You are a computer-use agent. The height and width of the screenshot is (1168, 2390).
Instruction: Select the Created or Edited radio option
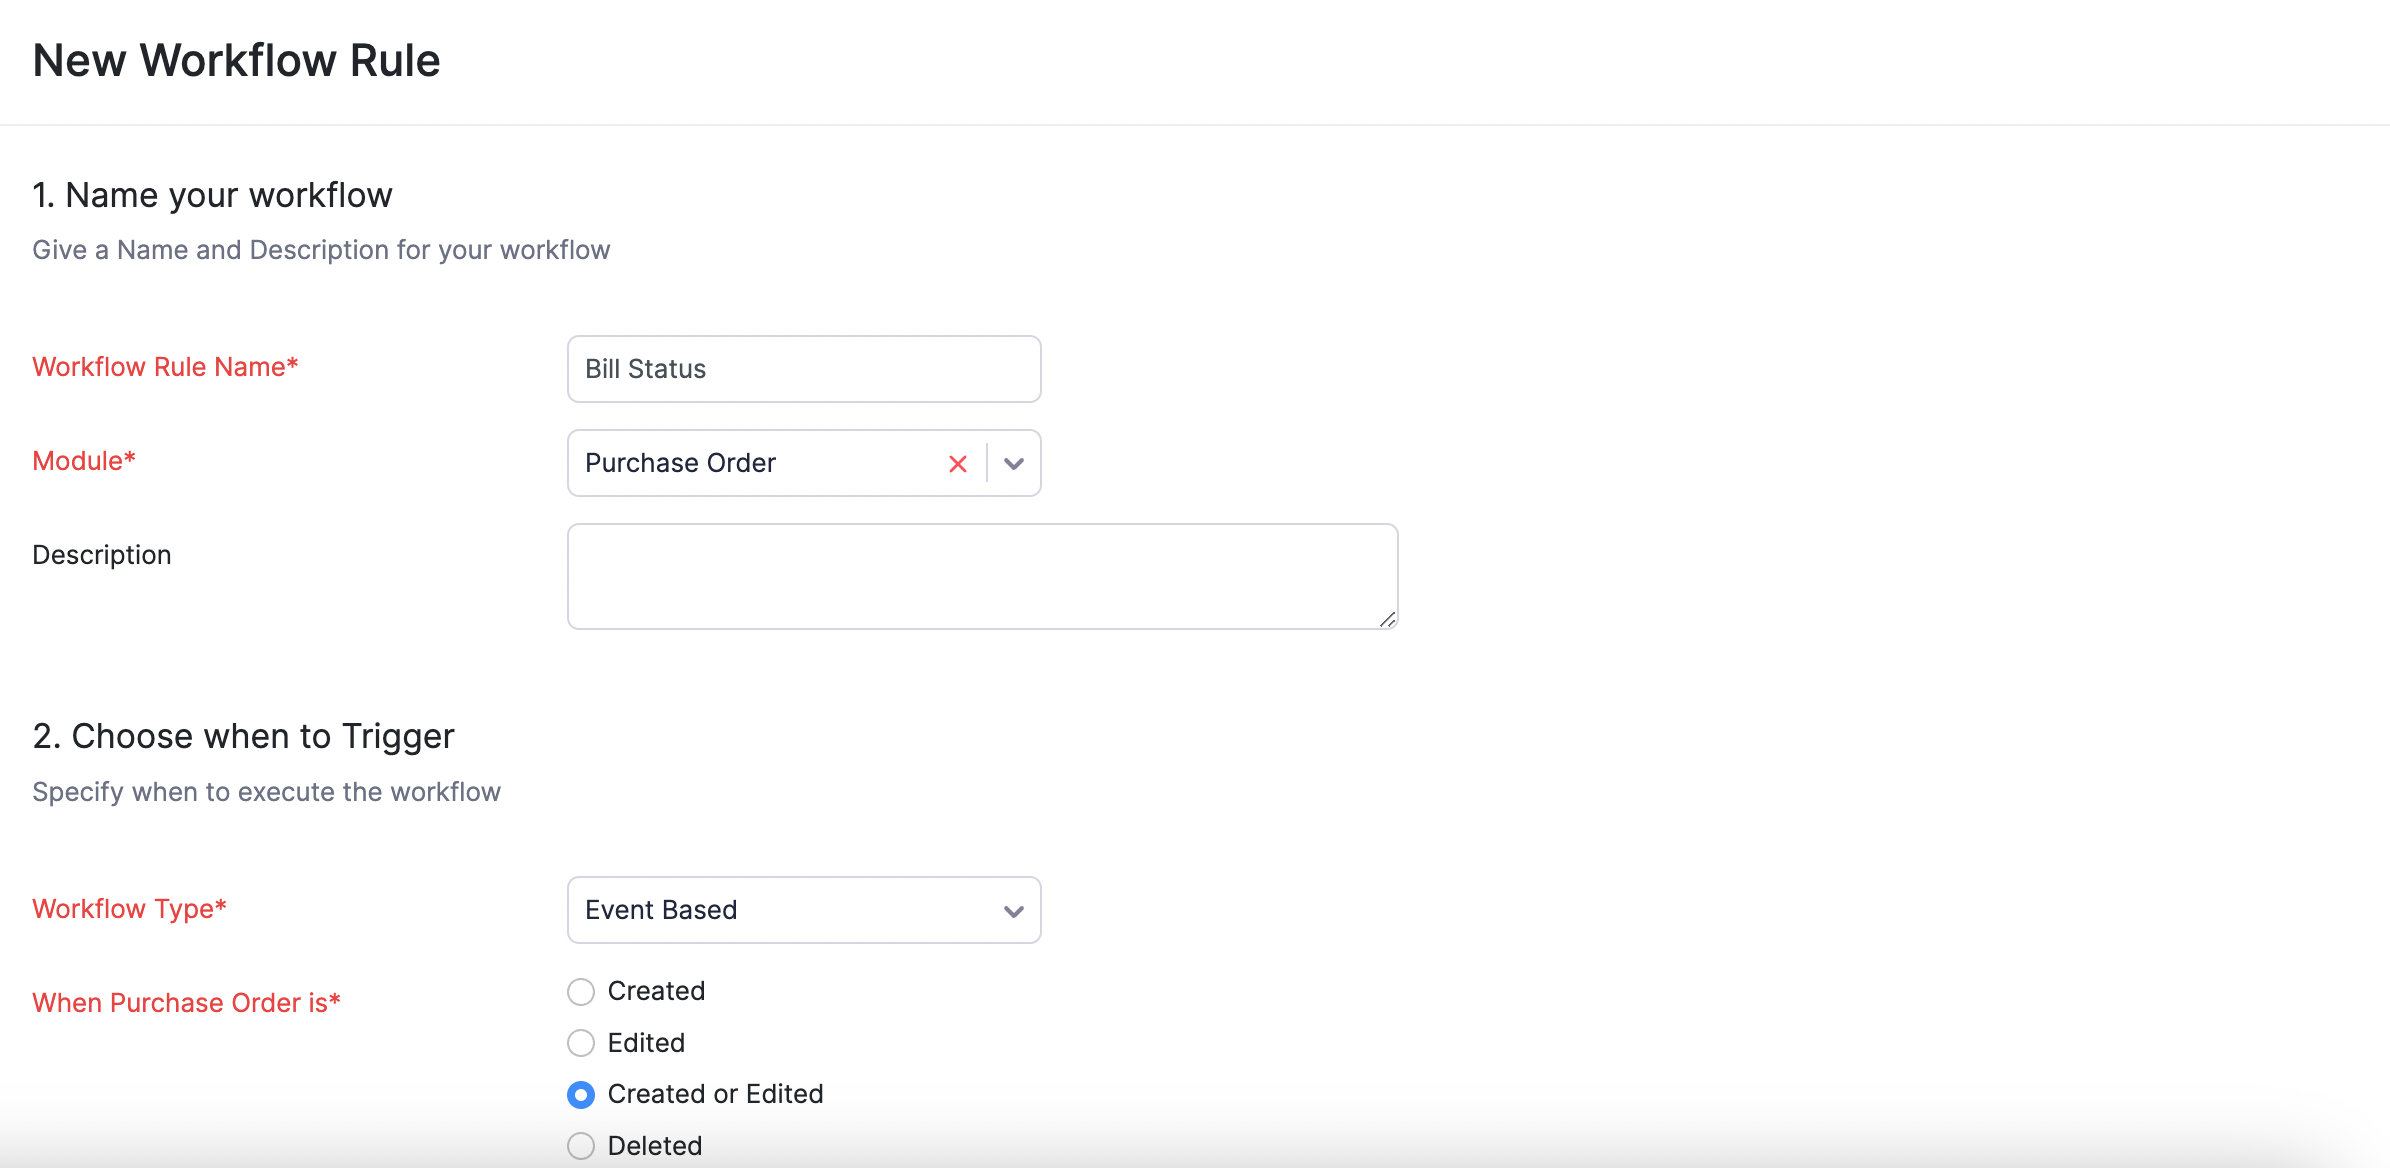581,1095
